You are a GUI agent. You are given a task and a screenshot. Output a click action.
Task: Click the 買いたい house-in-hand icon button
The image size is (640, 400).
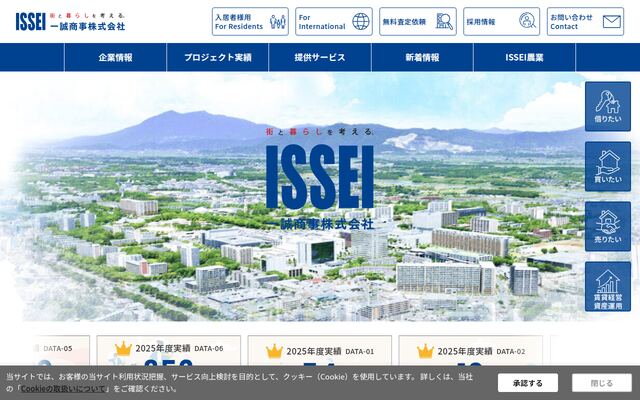(608, 167)
